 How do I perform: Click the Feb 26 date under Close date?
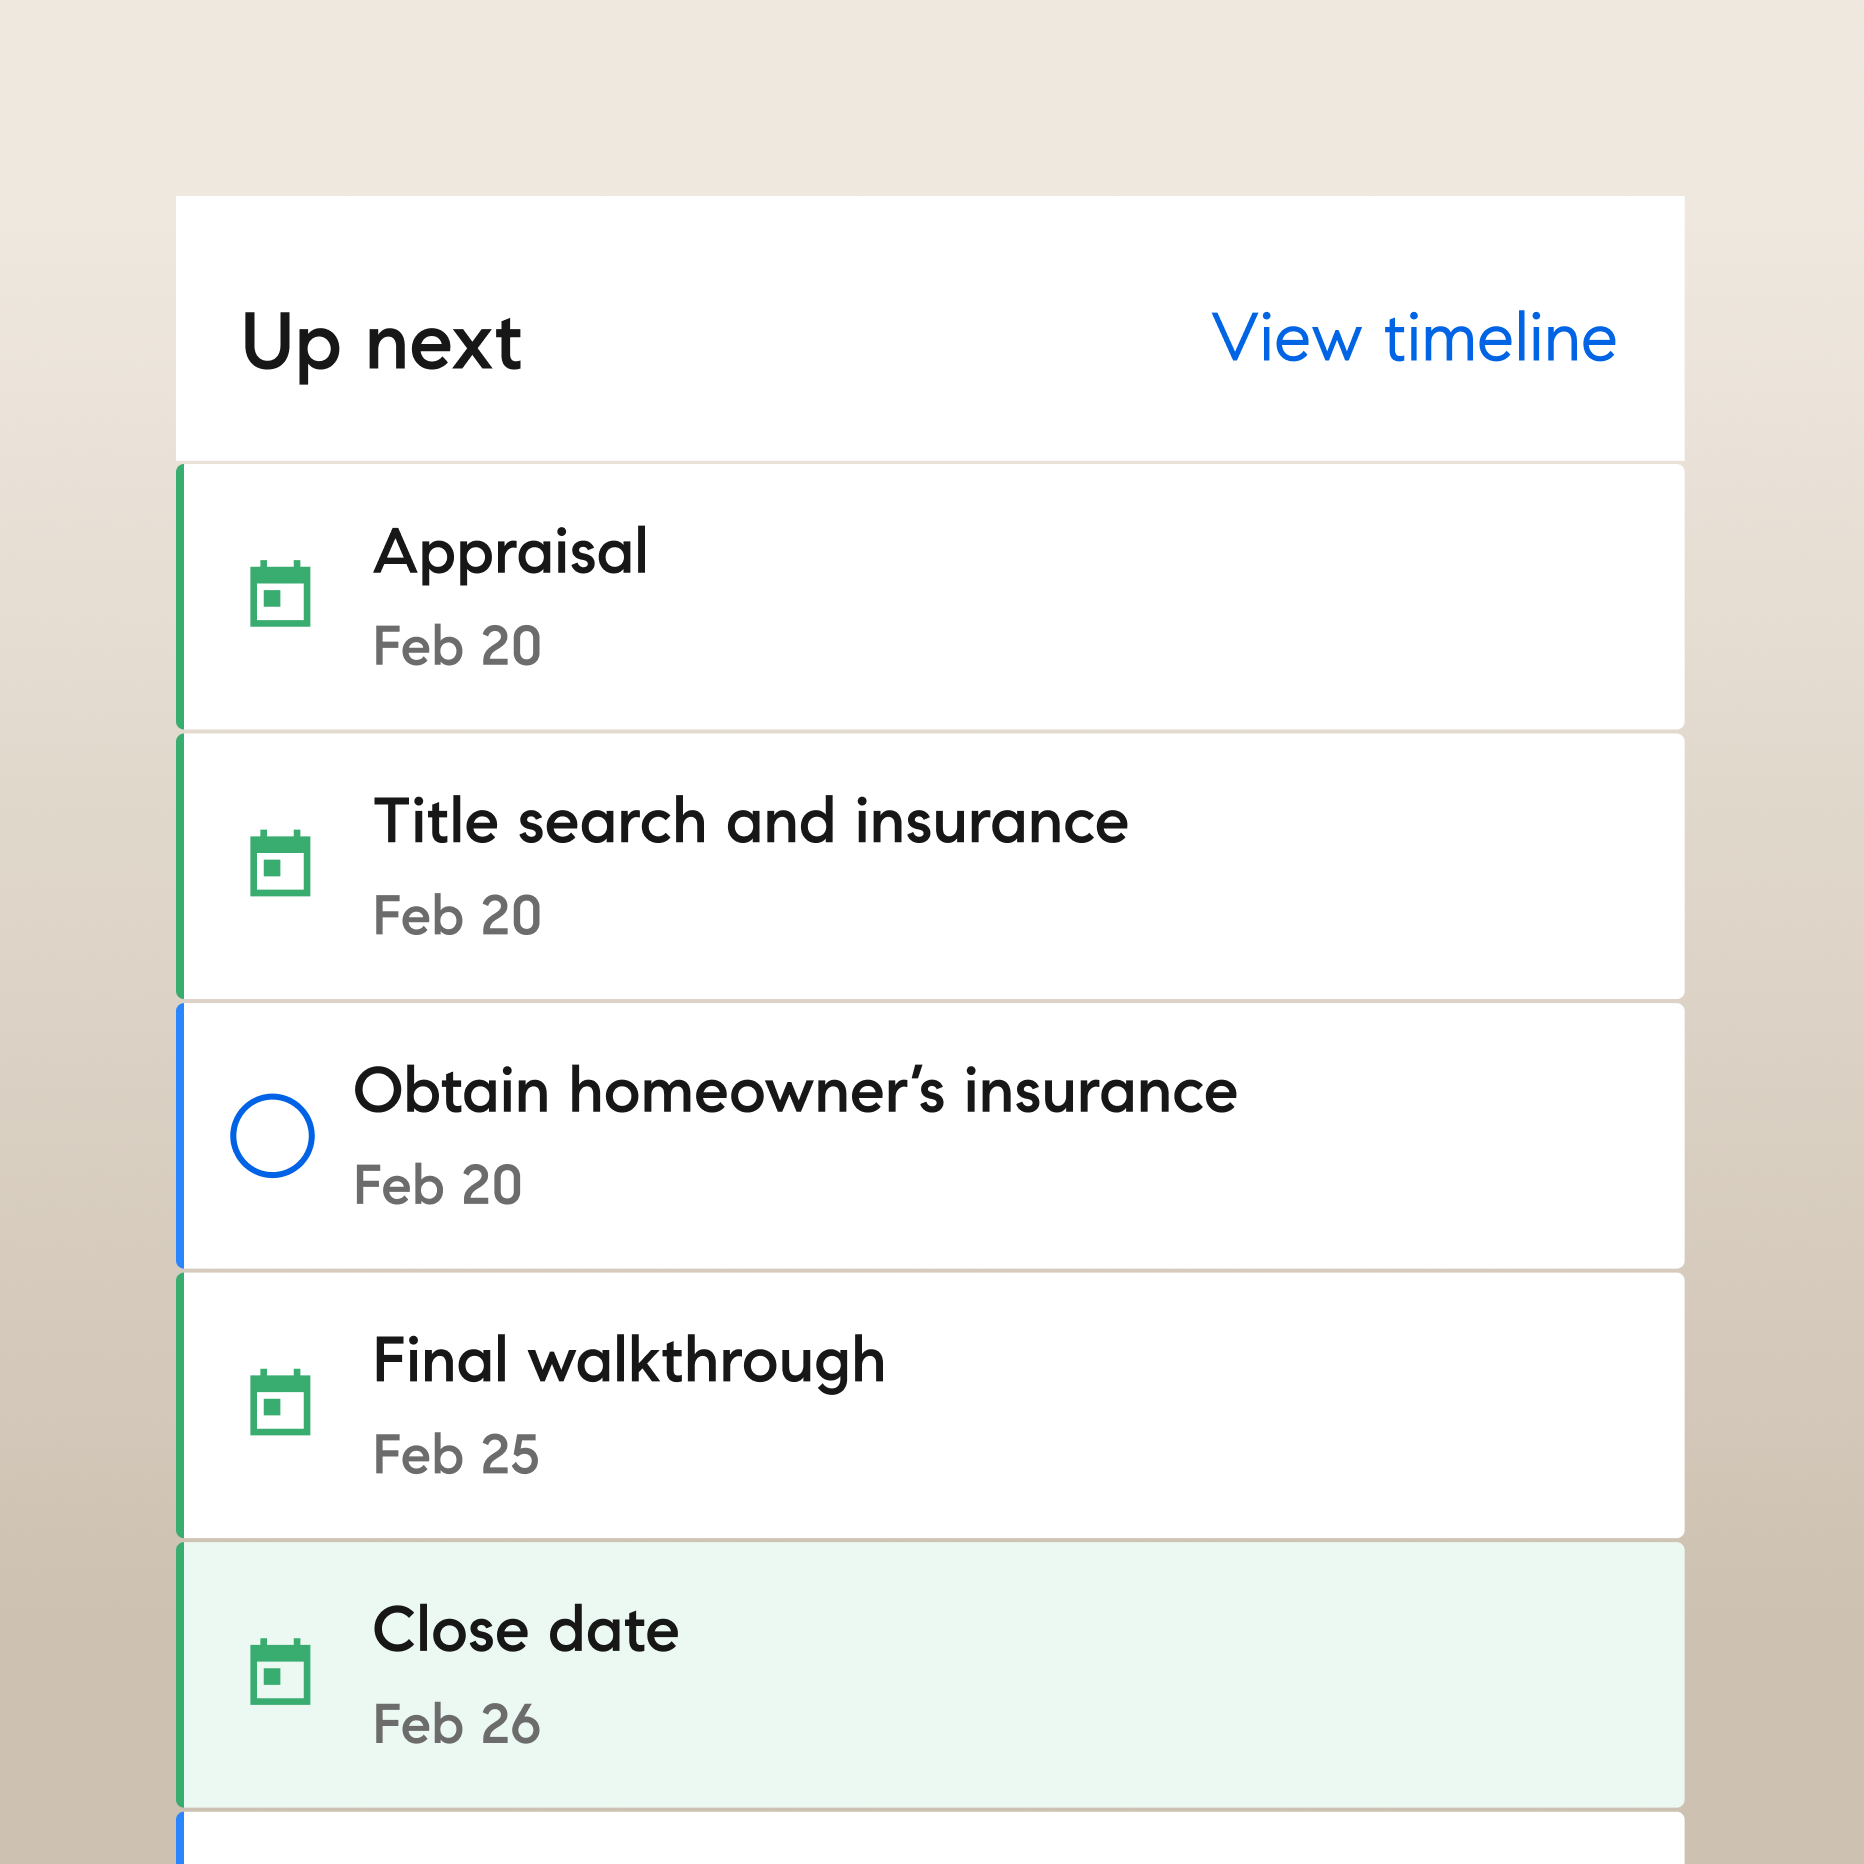(x=456, y=1724)
